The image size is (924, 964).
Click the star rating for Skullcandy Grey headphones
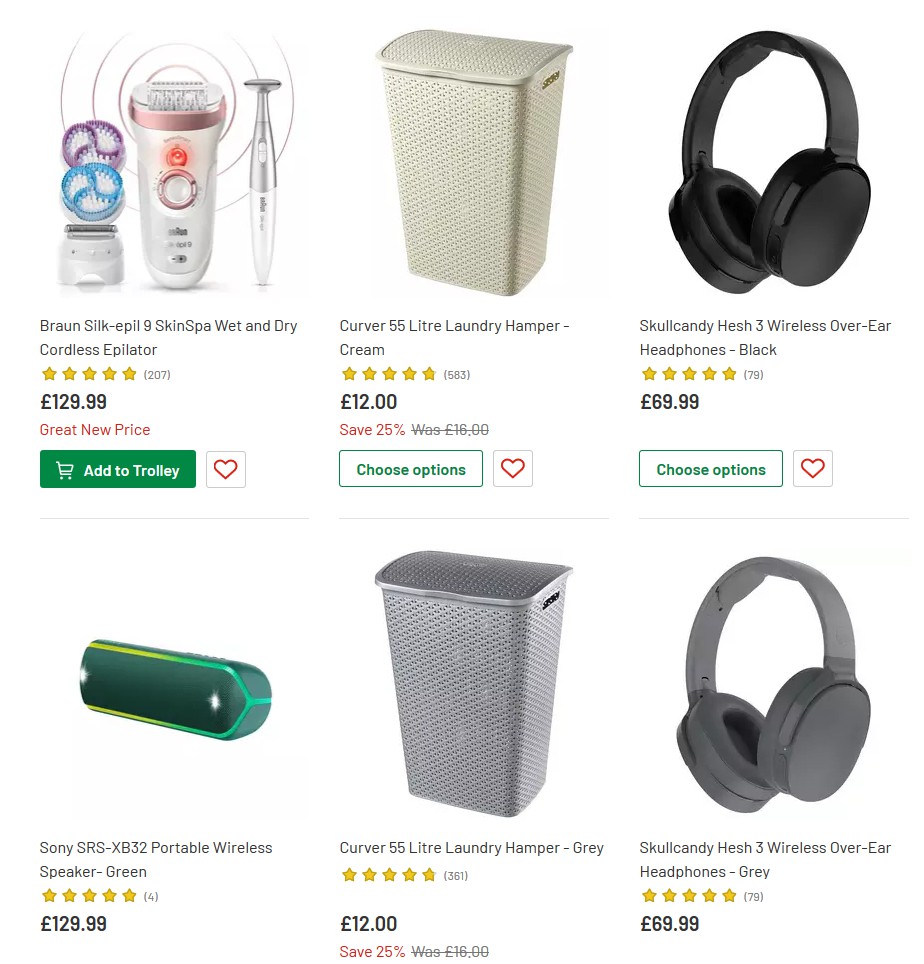pyautogui.click(x=689, y=896)
